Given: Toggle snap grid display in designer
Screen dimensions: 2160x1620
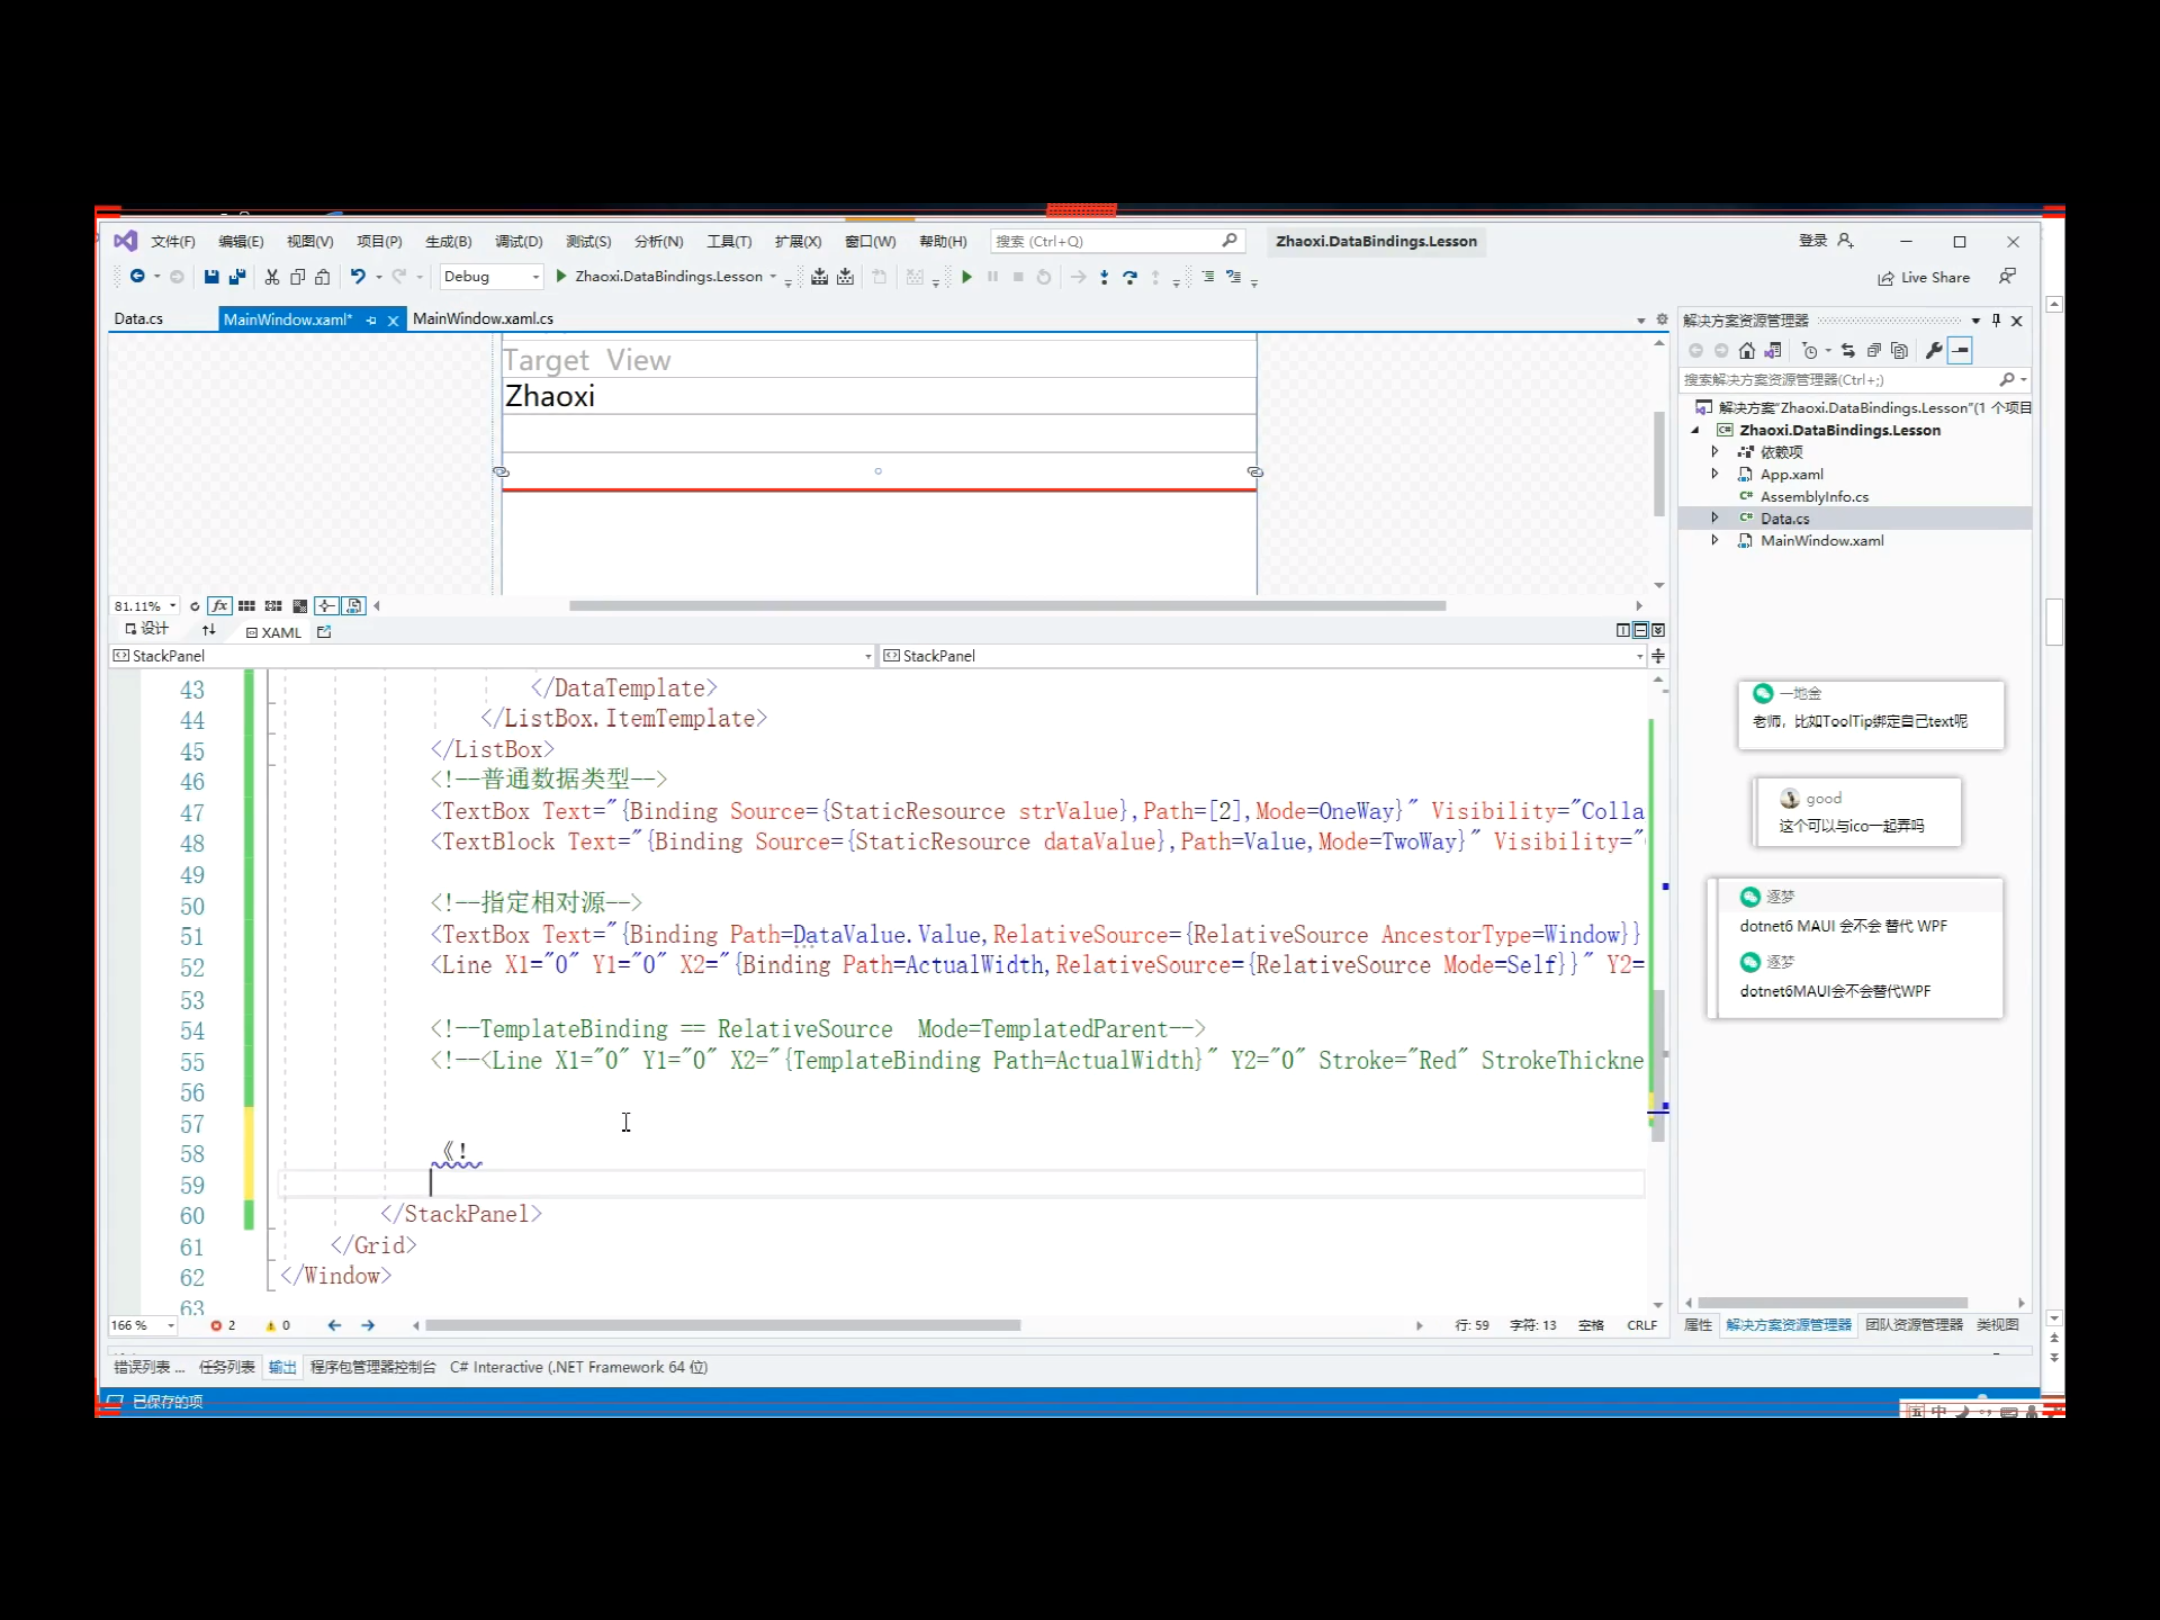Looking at the screenshot, I should pyautogui.click(x=246, y=606).
